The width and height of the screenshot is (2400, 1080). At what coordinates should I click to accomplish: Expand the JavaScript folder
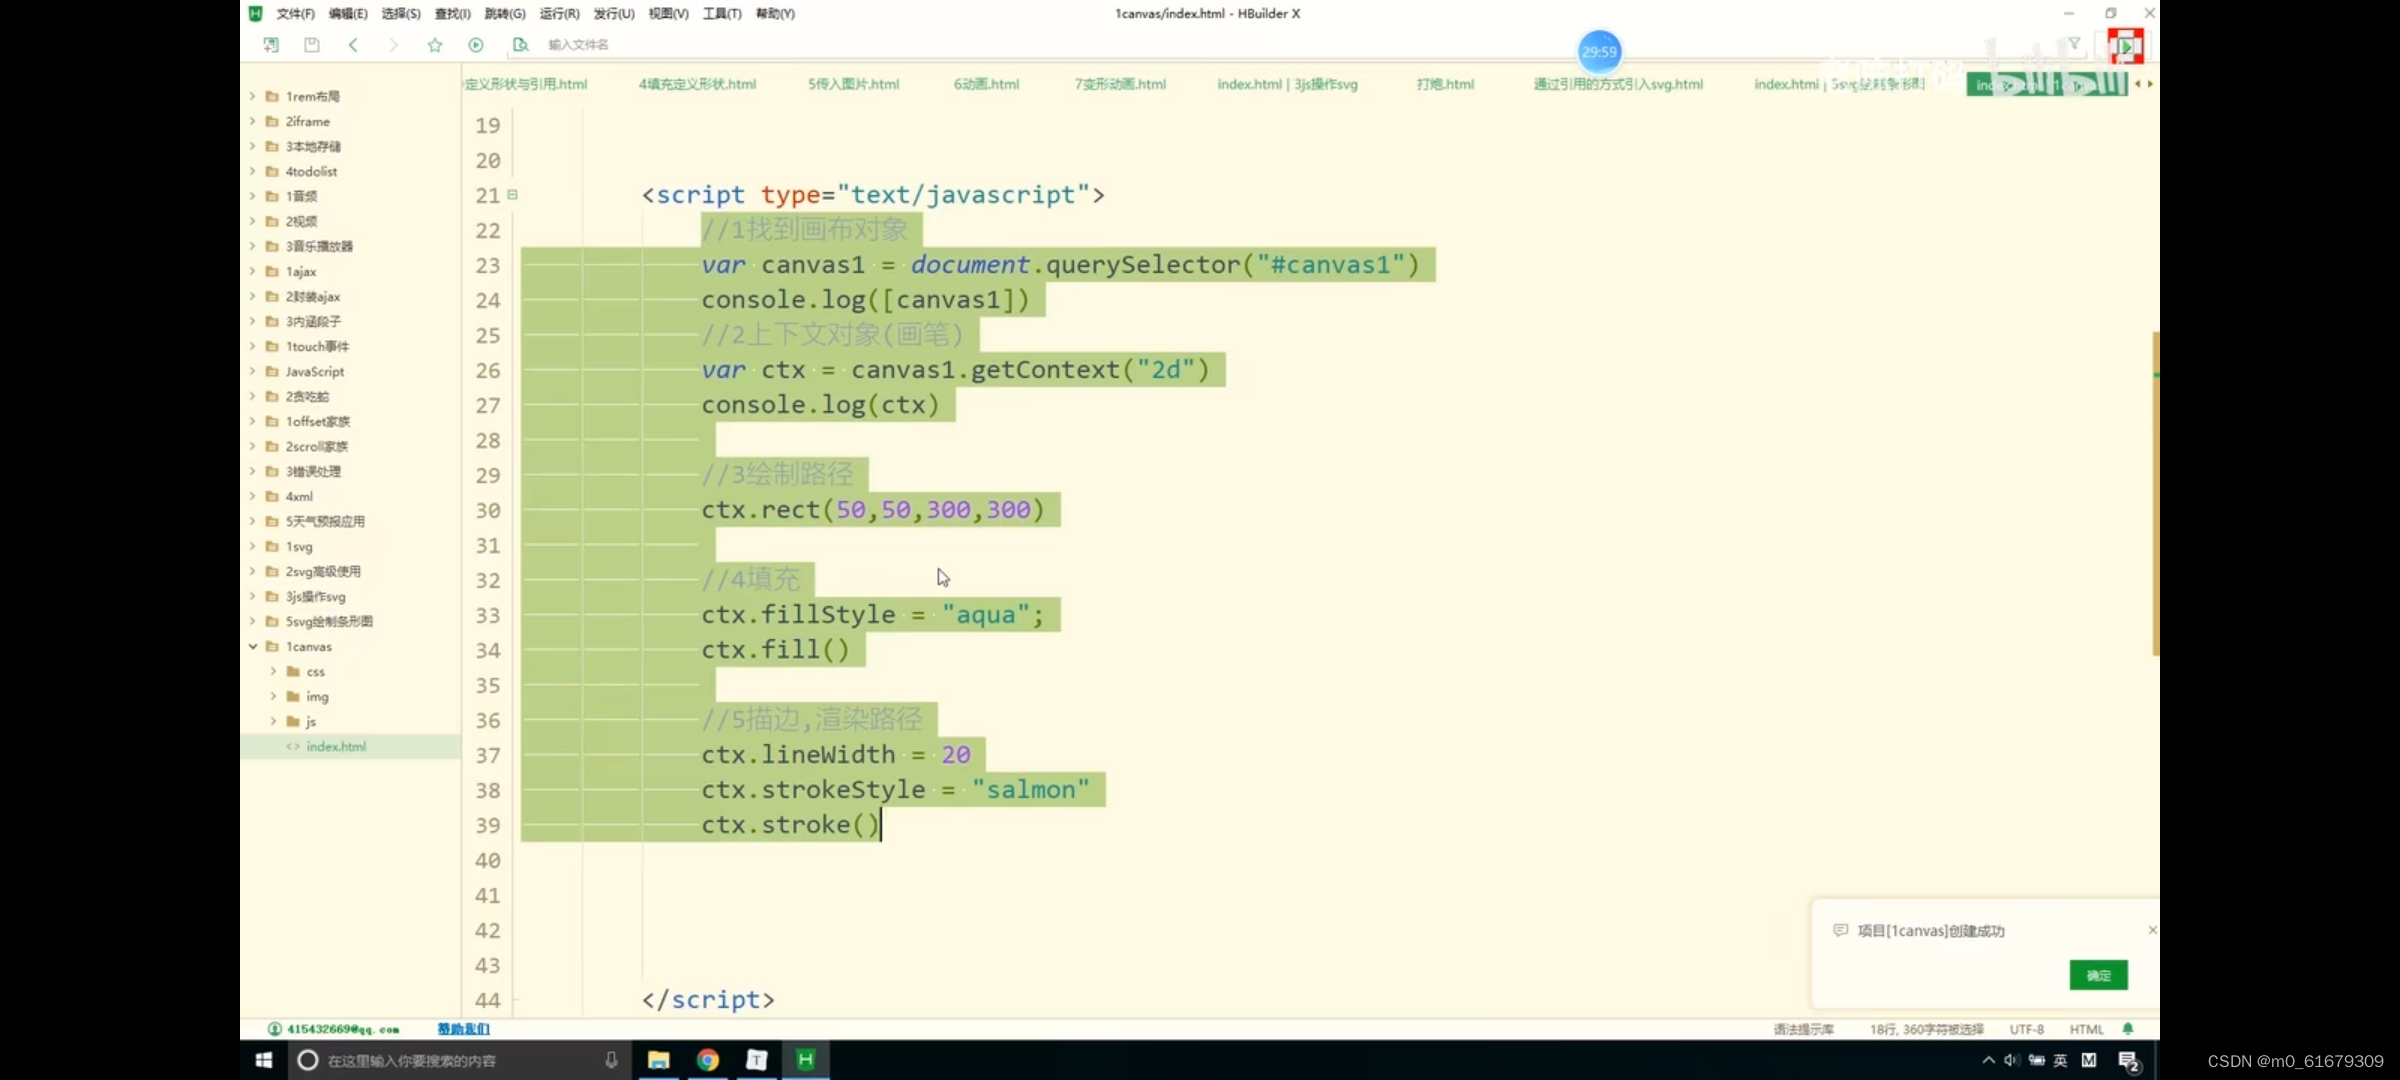(x=253, y=372)
